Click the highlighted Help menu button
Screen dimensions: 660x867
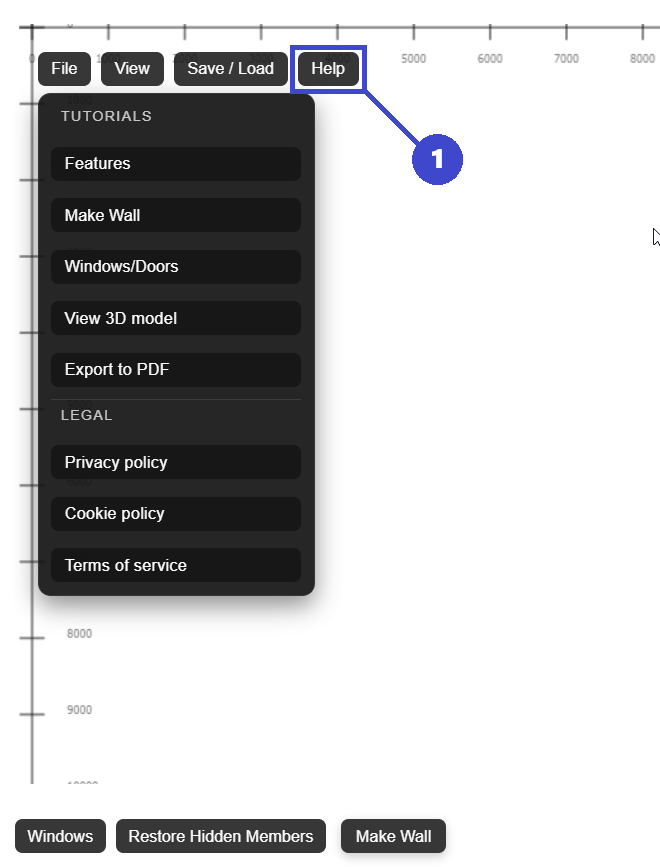pos(328,68)
